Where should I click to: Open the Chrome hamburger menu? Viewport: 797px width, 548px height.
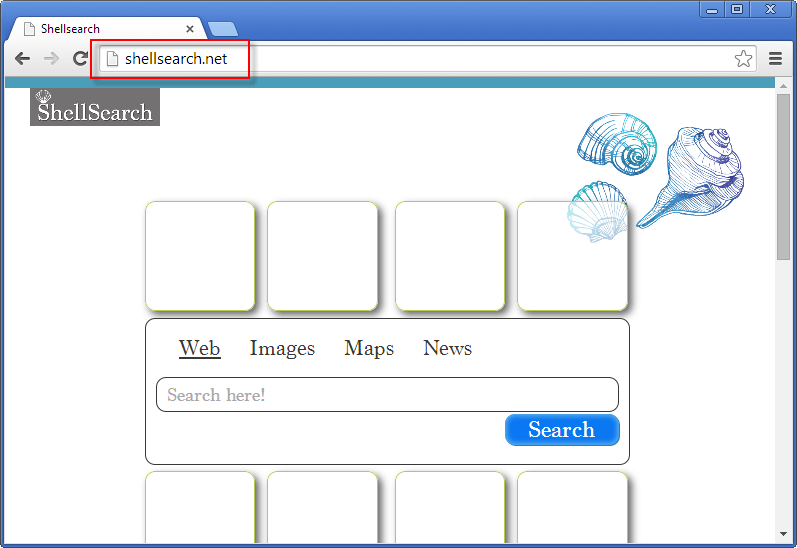point(775,58)
